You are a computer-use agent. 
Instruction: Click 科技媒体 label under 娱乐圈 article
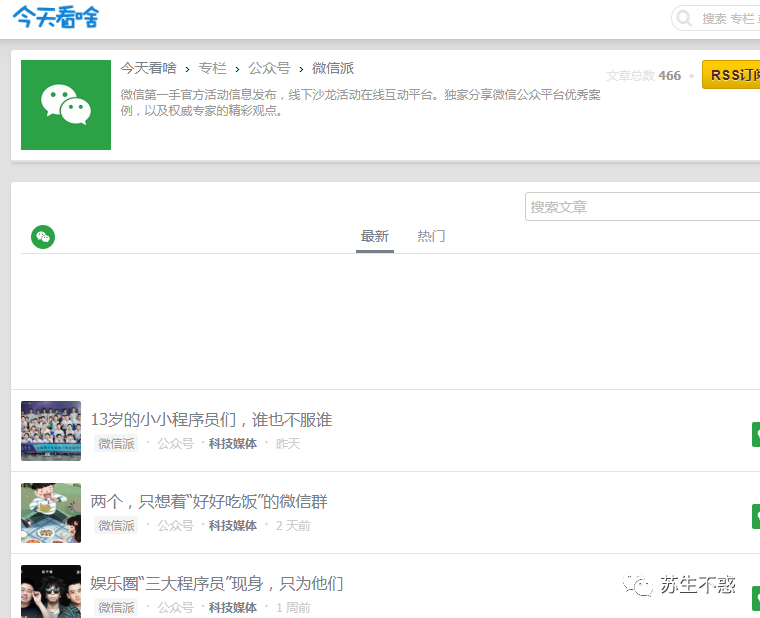(x=233, y=607)
